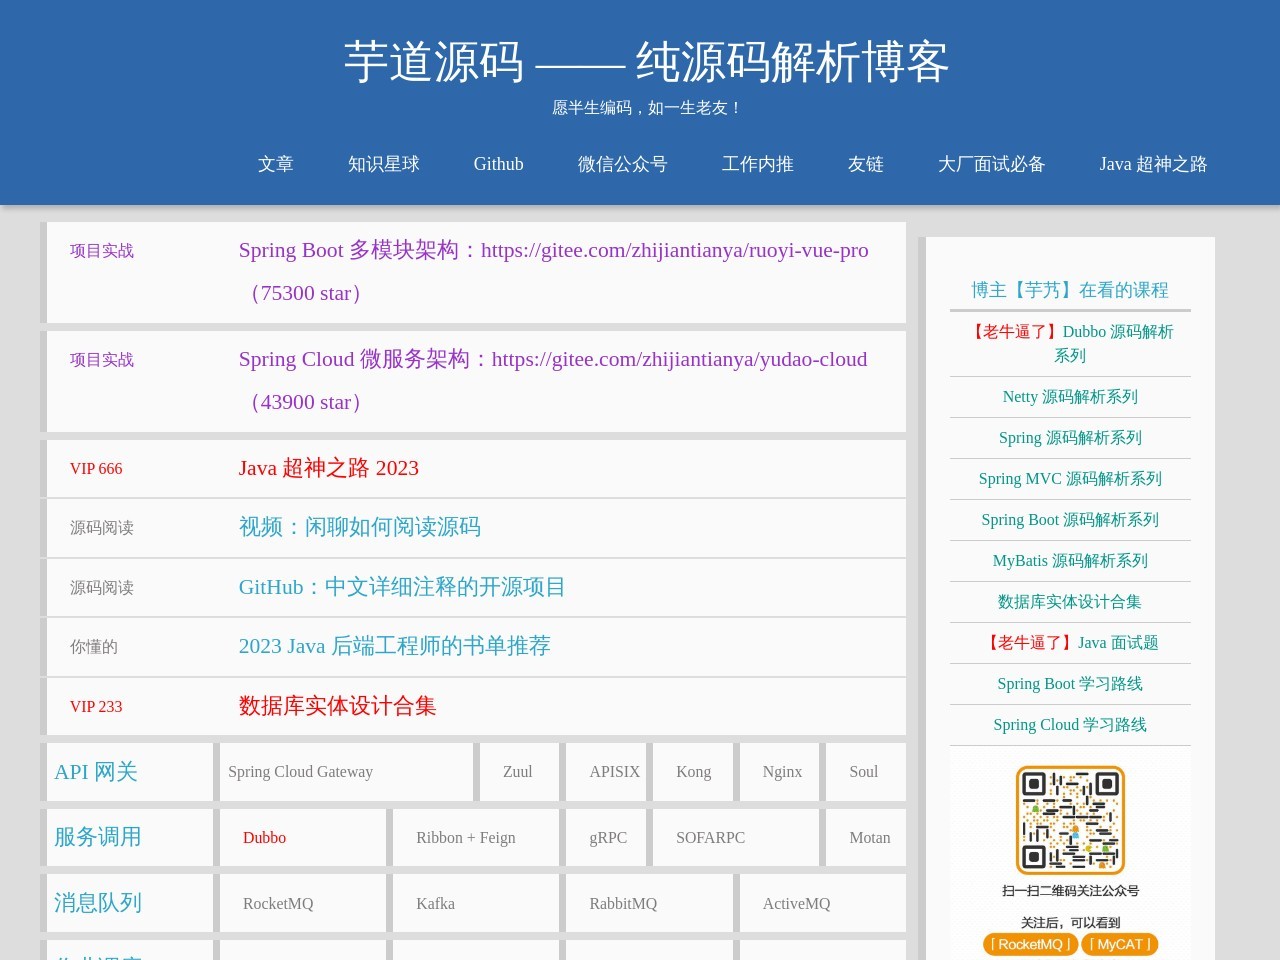Open Netty 源码解析系列 in the sidebar
The width and height of the screenshot is (1280, 960).
1070,397
